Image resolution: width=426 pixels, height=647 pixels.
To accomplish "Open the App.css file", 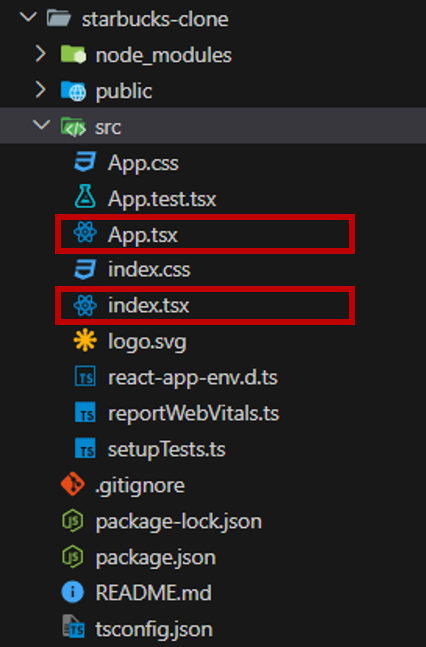I will [143, 163].
